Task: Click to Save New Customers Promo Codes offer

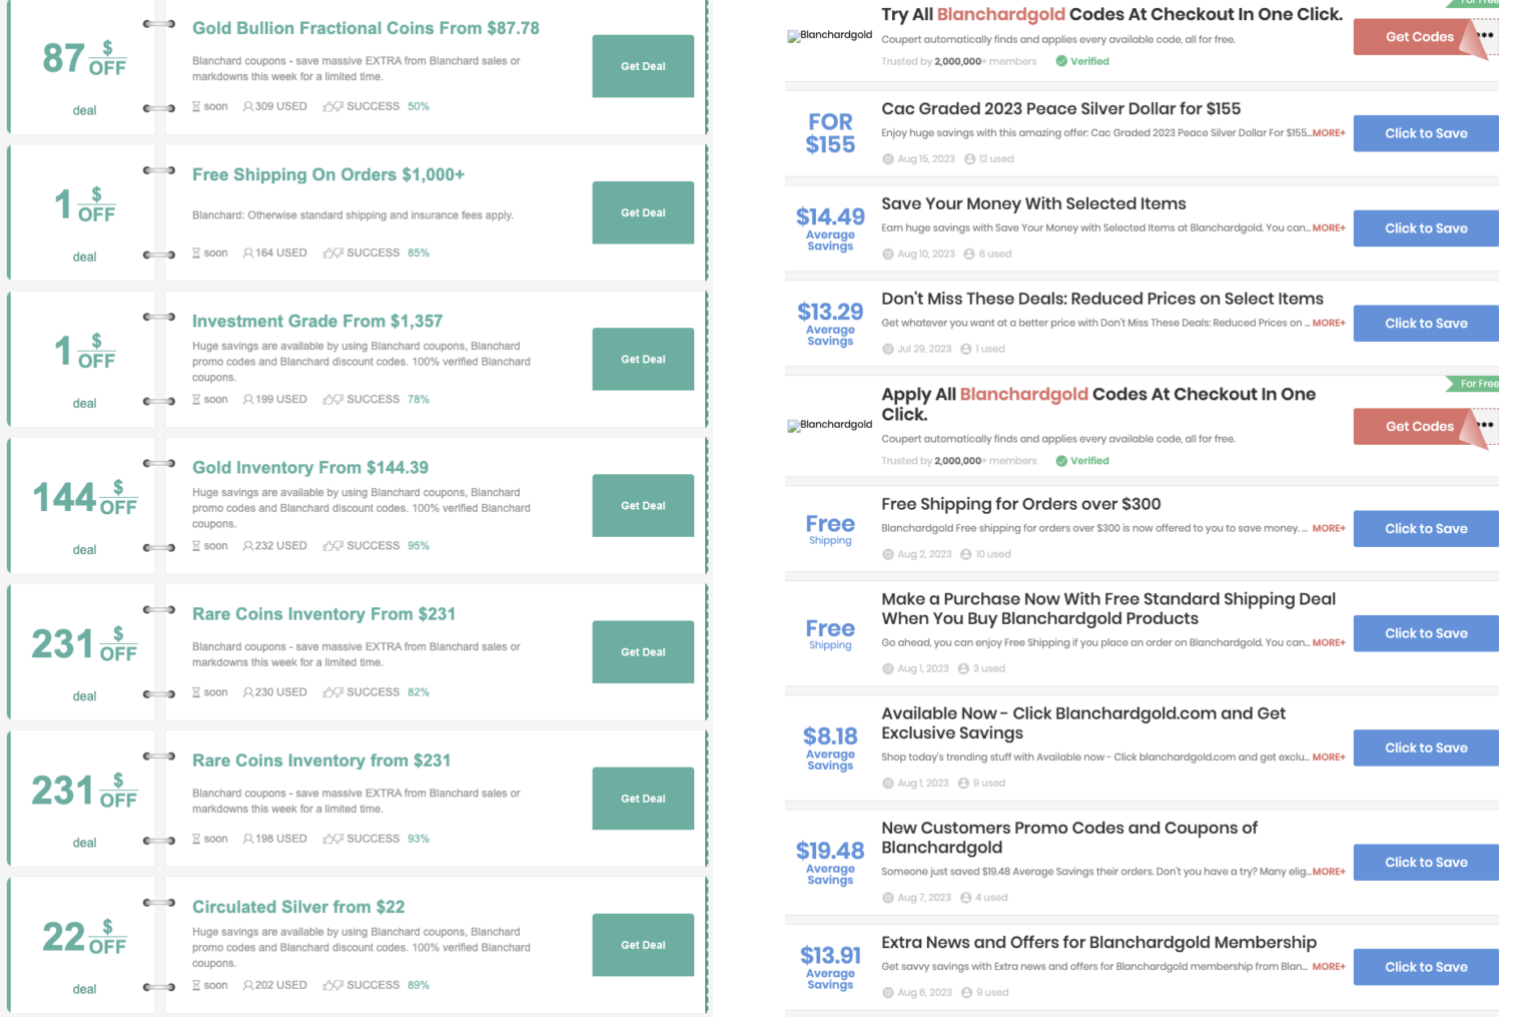Action: click(1426, 862)
